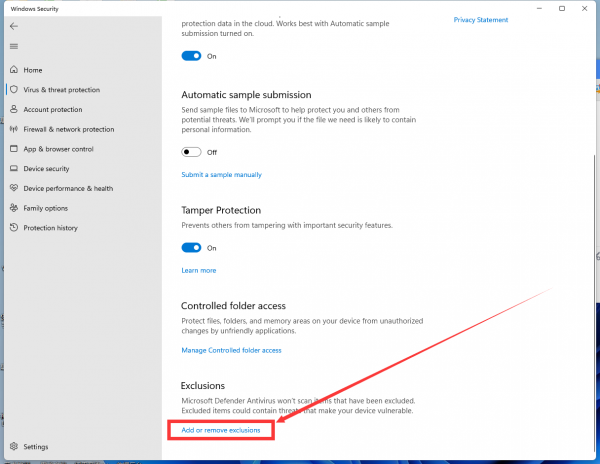The height and width of the screenshot is (464, 600).
Task: Close the Windows Security window
Action: pyautogui.click(x=584, y=8)
